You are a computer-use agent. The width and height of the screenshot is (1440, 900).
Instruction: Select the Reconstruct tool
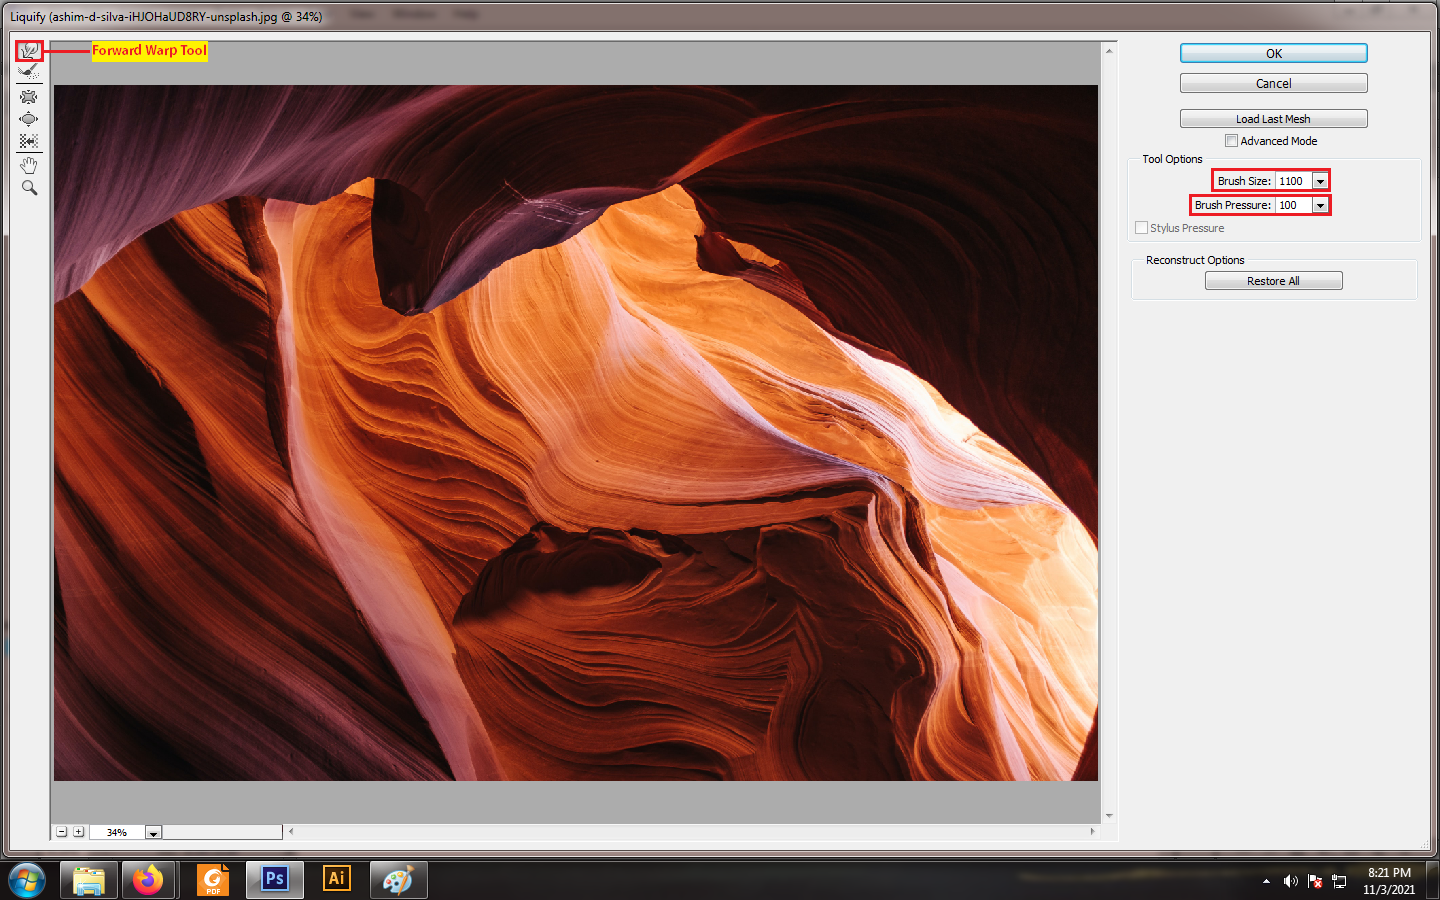[29, 72]
